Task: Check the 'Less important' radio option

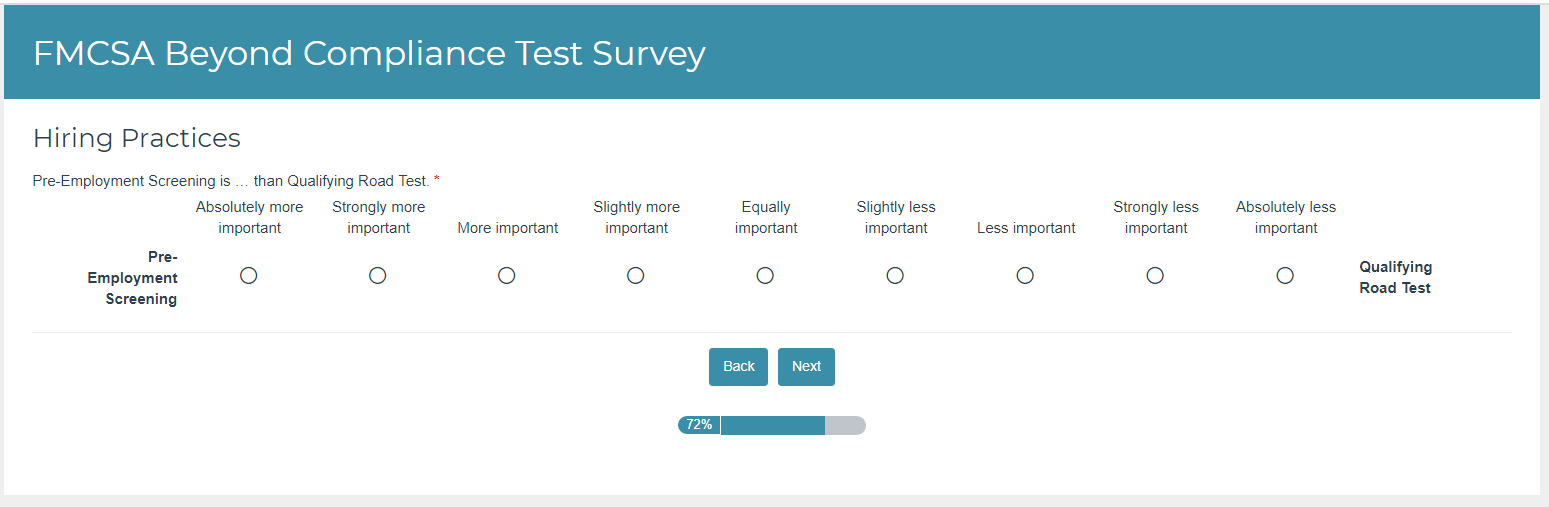Action: pyautogui.click(x=1025, y=276)
